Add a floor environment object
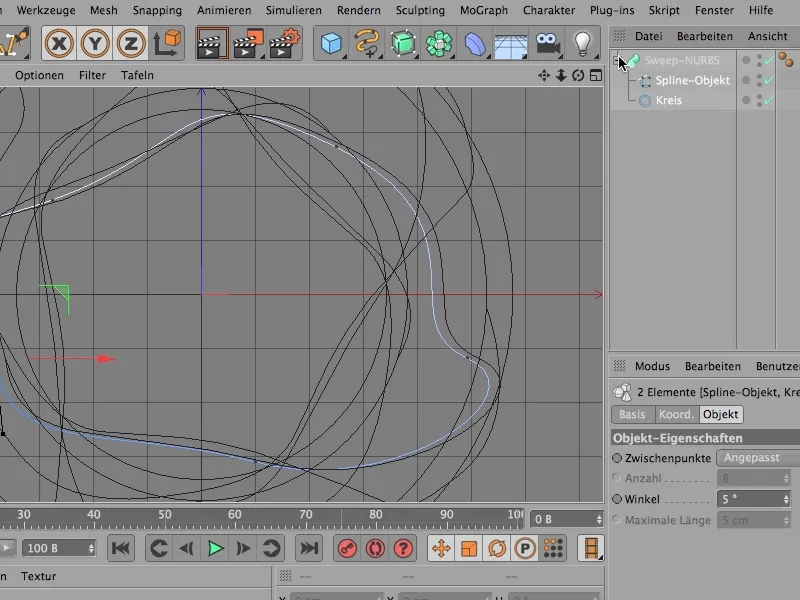 click(x=511, y=45)
